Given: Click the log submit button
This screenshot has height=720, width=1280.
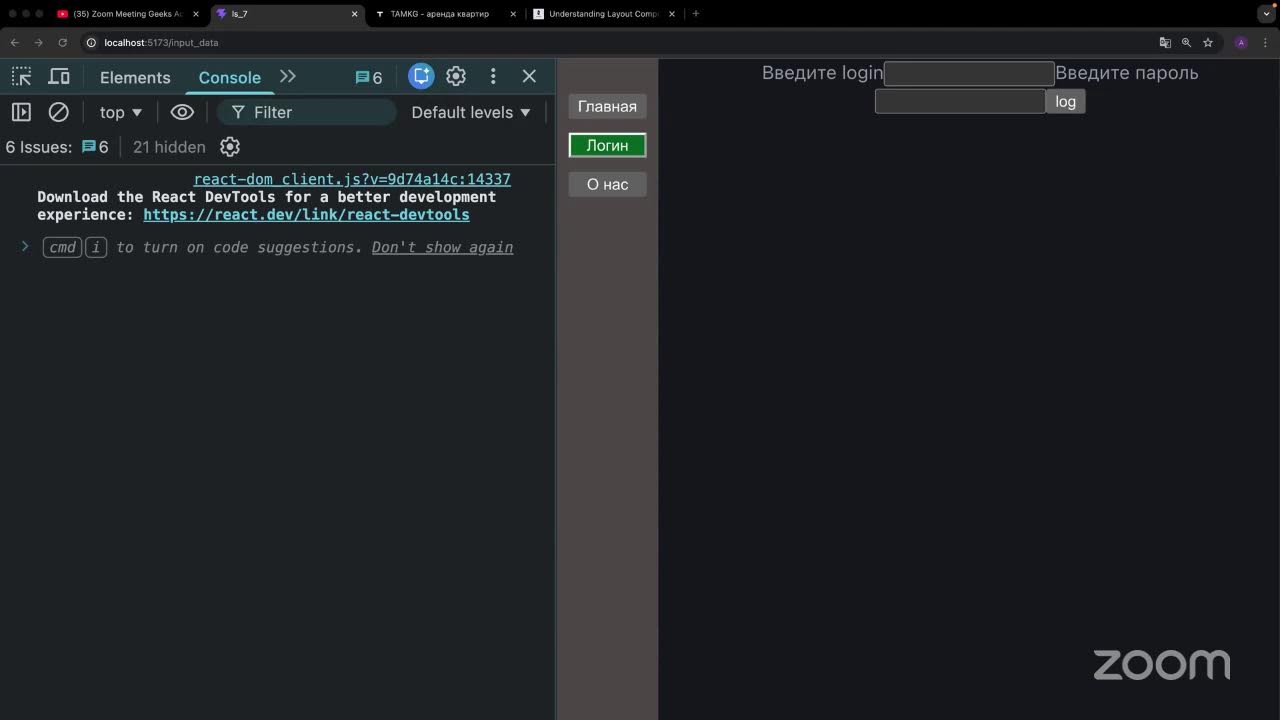Looking at the screenshot, I should [x=1065, y=101].
